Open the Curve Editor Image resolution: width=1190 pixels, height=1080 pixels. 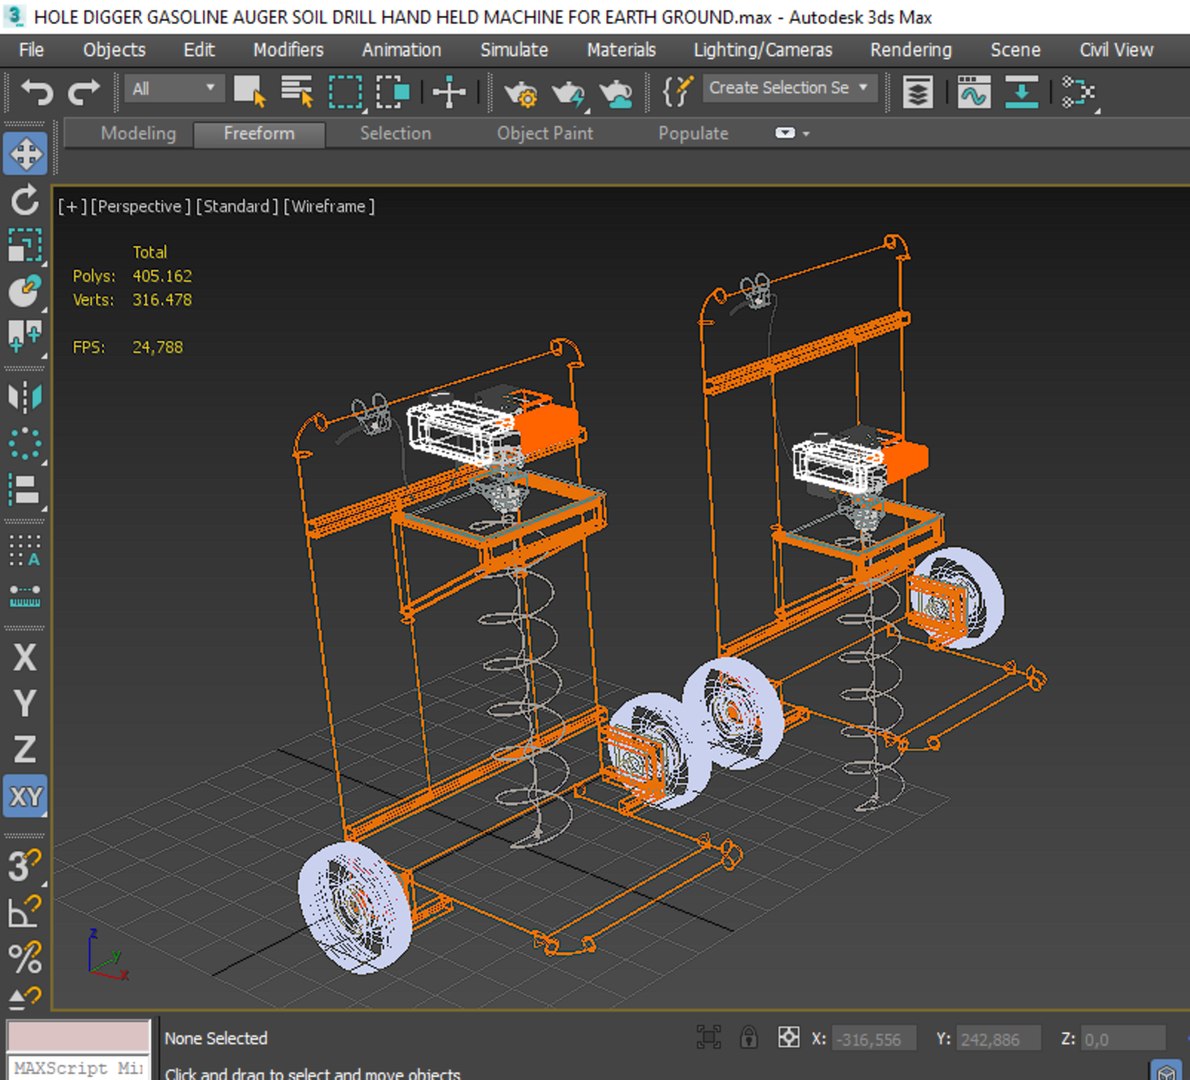pos(973,93)
